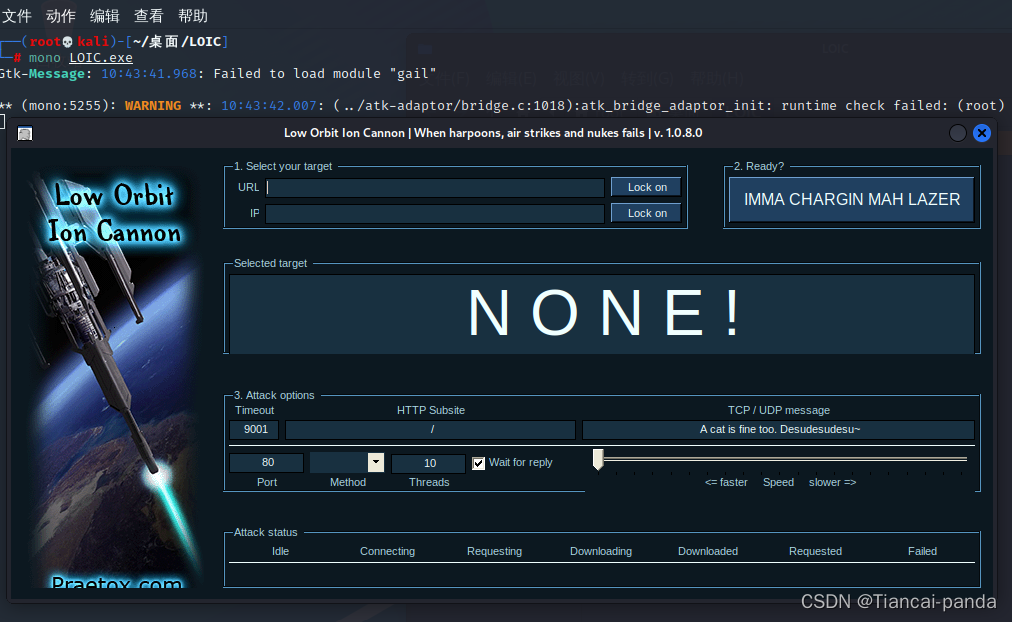Click the 'slower =>' speed label
This screenshot has height=622, width=1012.
(833, 483)
